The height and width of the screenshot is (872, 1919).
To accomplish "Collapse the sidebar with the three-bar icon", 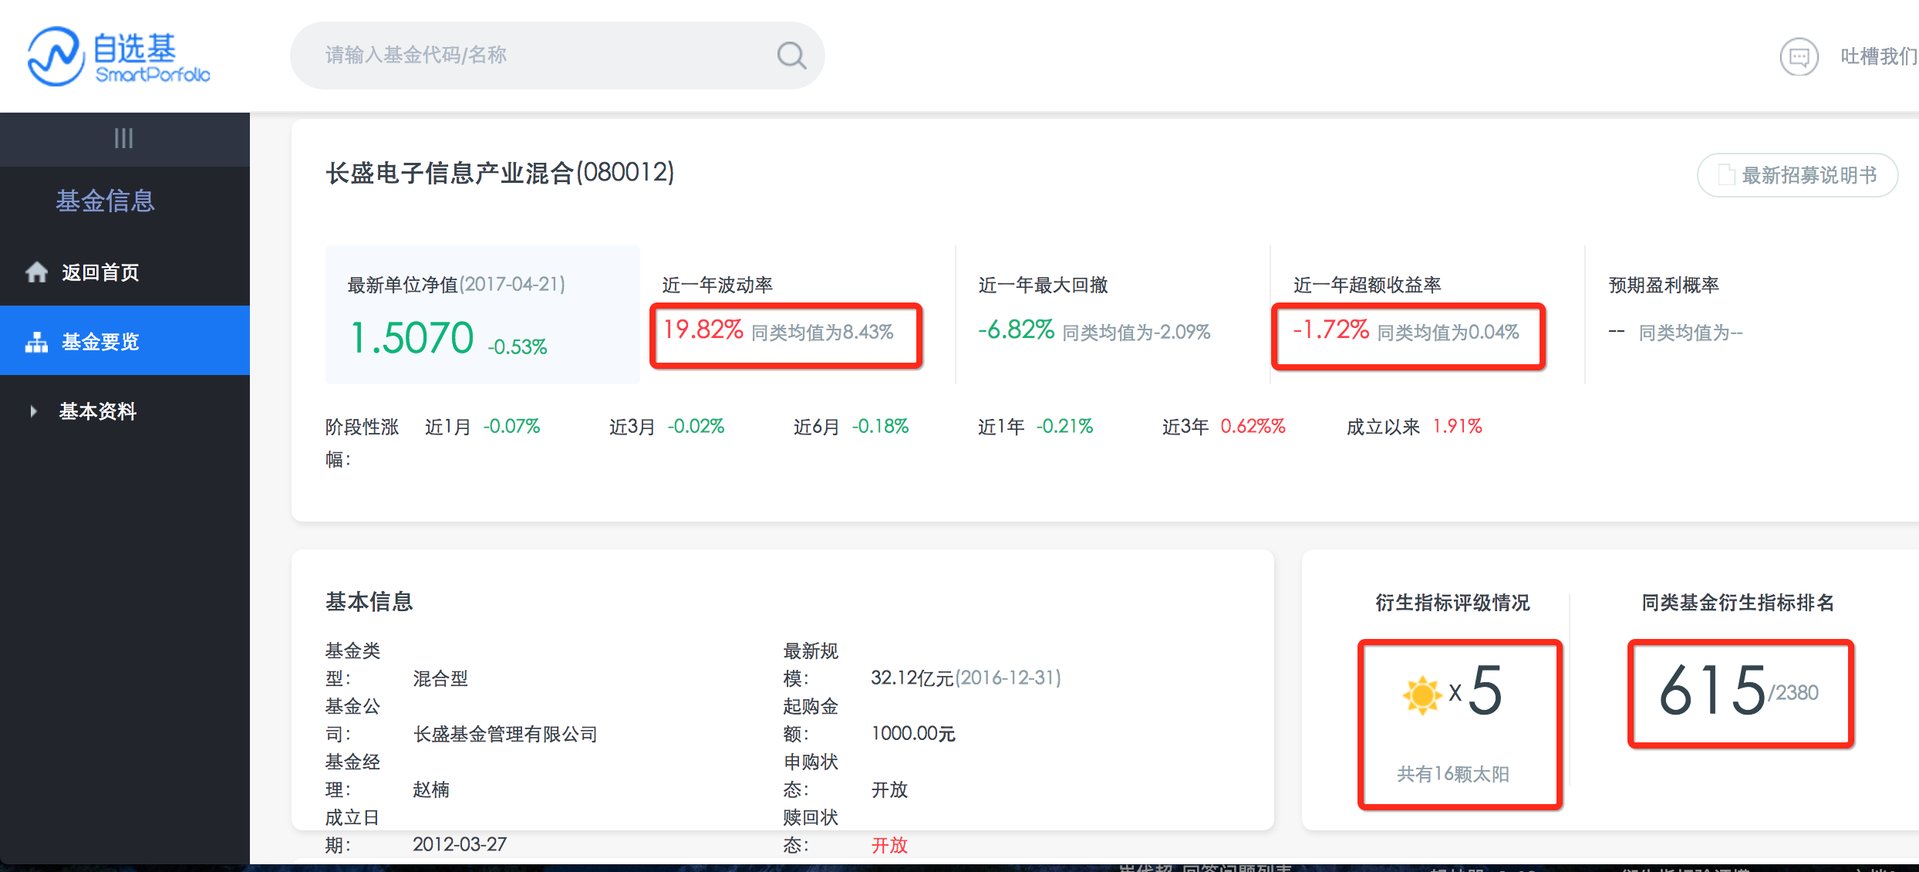I will click(124, 138).
